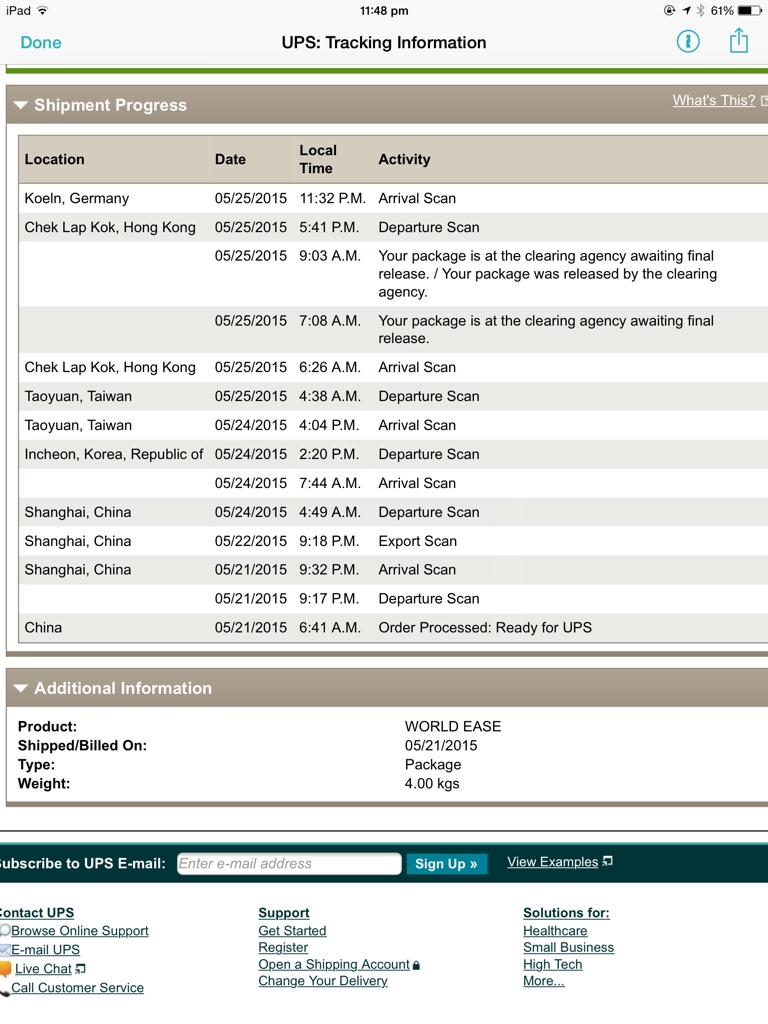Open the Small Business link
Viewport: 768px width, 1024px height.
568,947
